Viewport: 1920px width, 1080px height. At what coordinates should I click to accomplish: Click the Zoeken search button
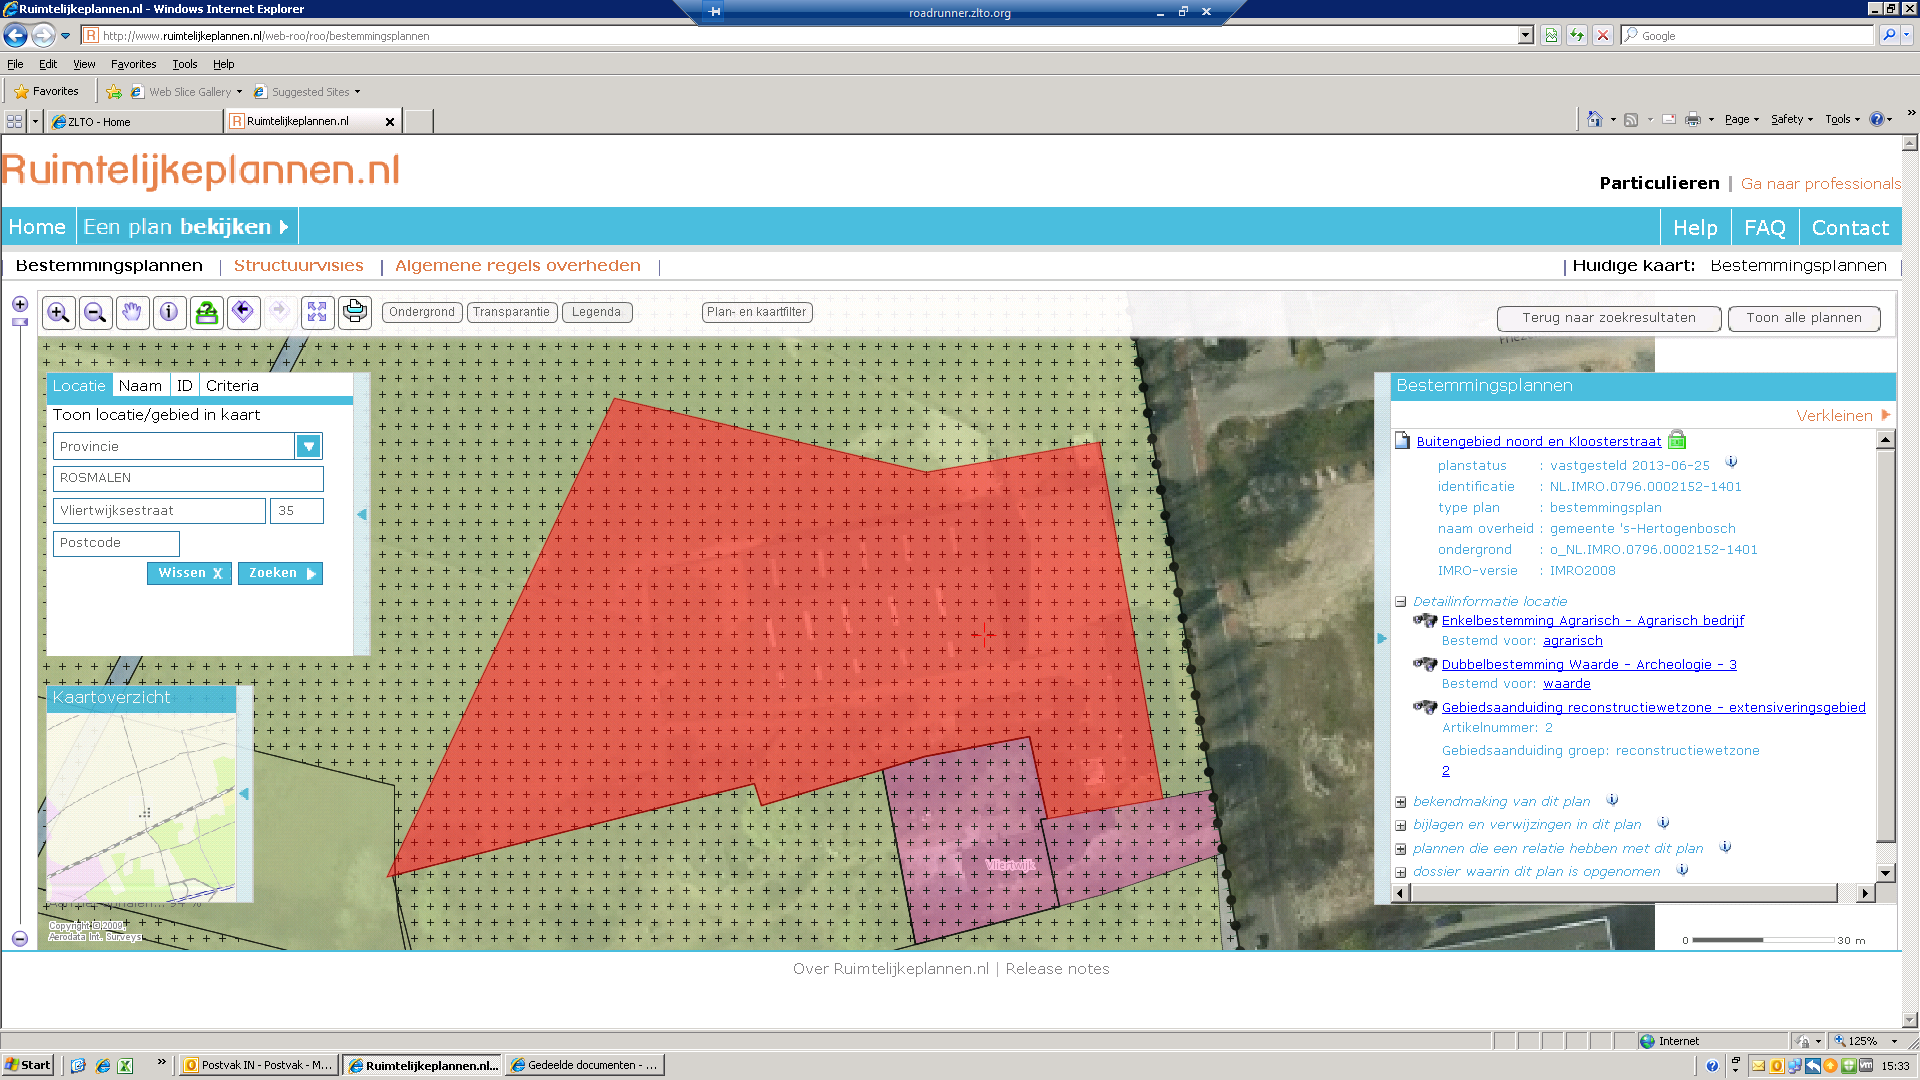point(280,573)
